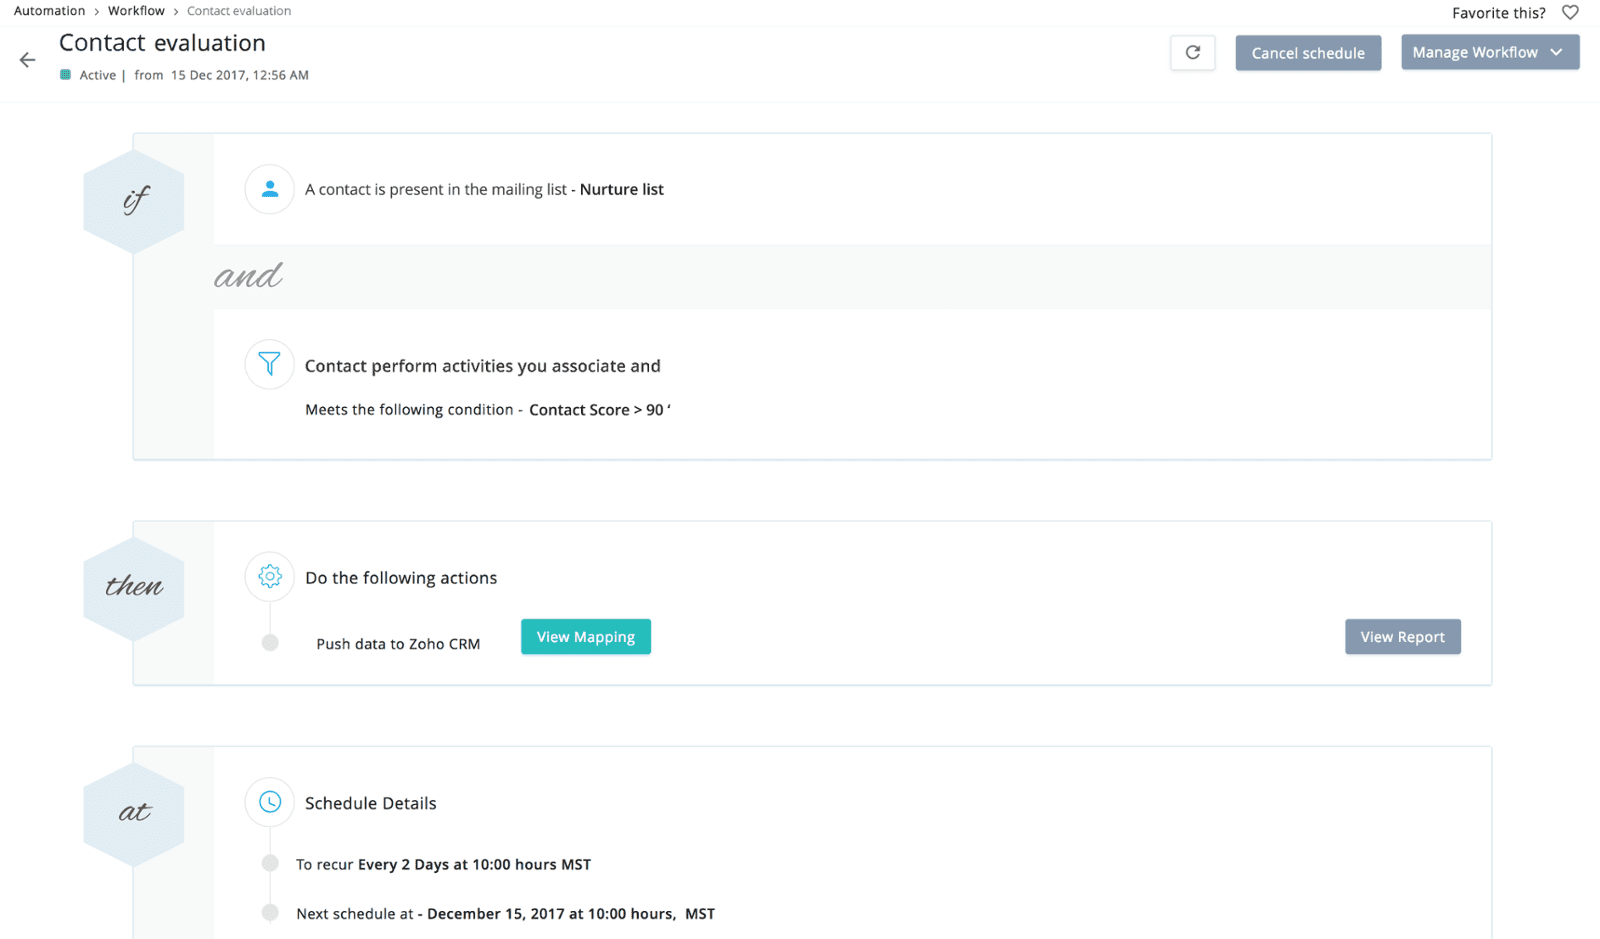Click the clock schedule icon
This screenshot has width=1600, height=939.
pos(269,802)
